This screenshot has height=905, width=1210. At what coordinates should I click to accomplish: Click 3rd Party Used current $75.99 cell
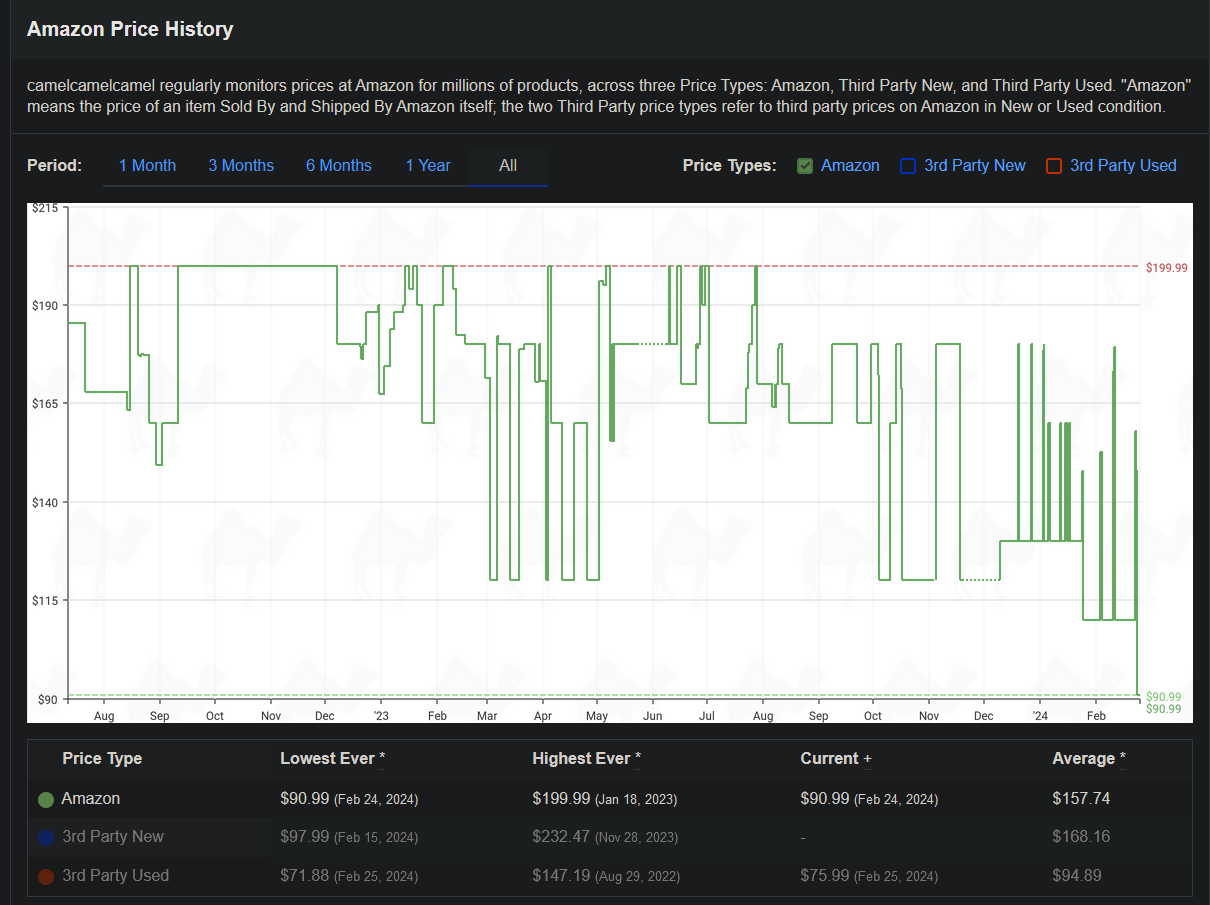(x=870, y=876)
